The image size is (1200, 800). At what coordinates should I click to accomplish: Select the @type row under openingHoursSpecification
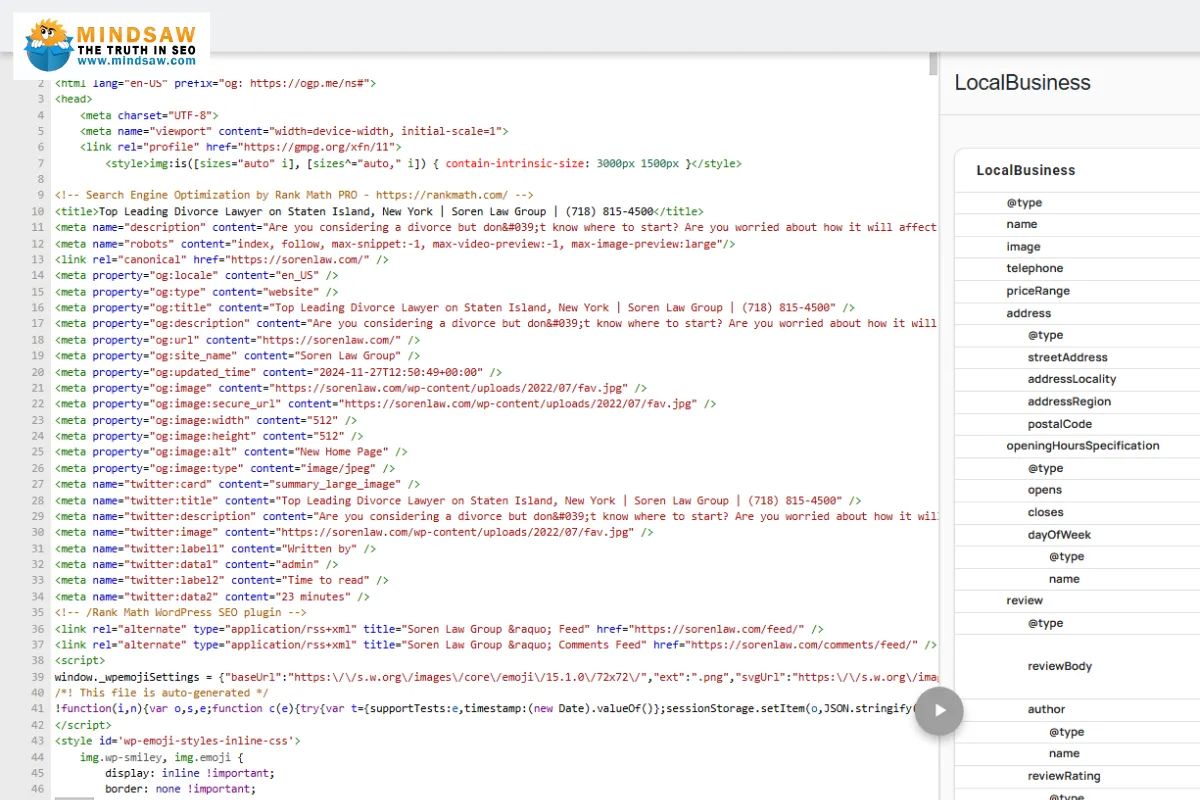(1077, 468)
